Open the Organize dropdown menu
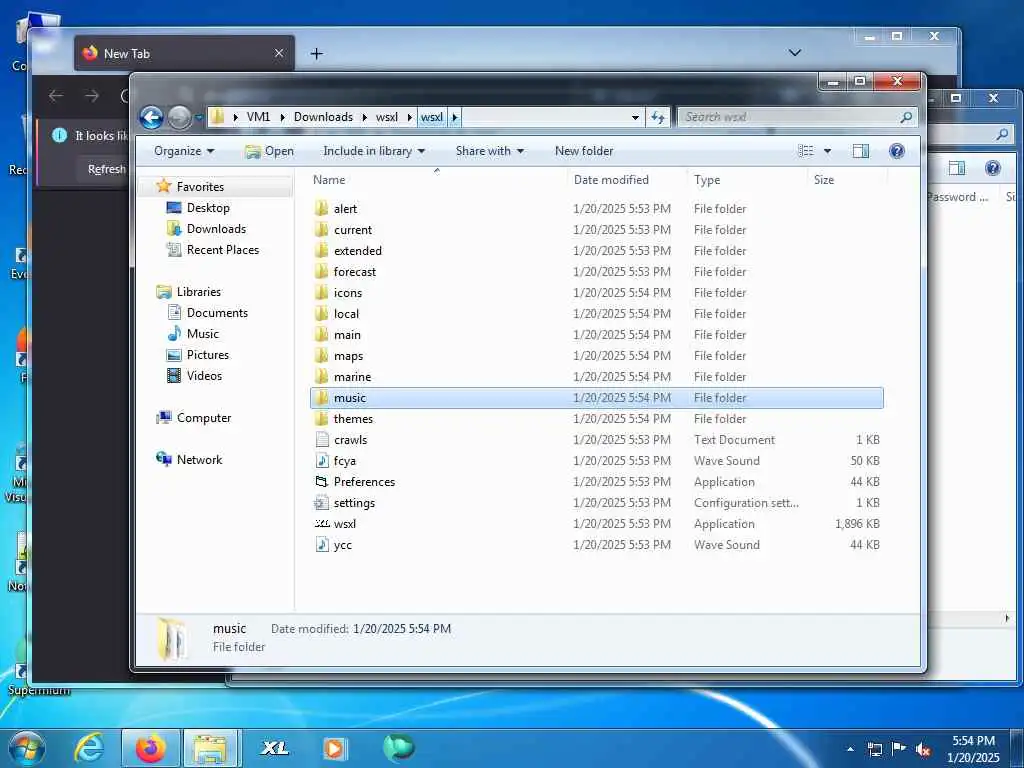The width and height of the screenshot is (1024, 768). [184, 151]
